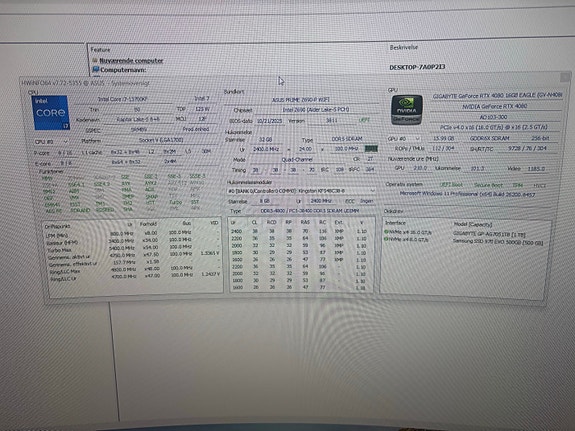Screen dimensions: 575x431
Task: Select the 2400 XMP memory timing row
Action: 299,231
